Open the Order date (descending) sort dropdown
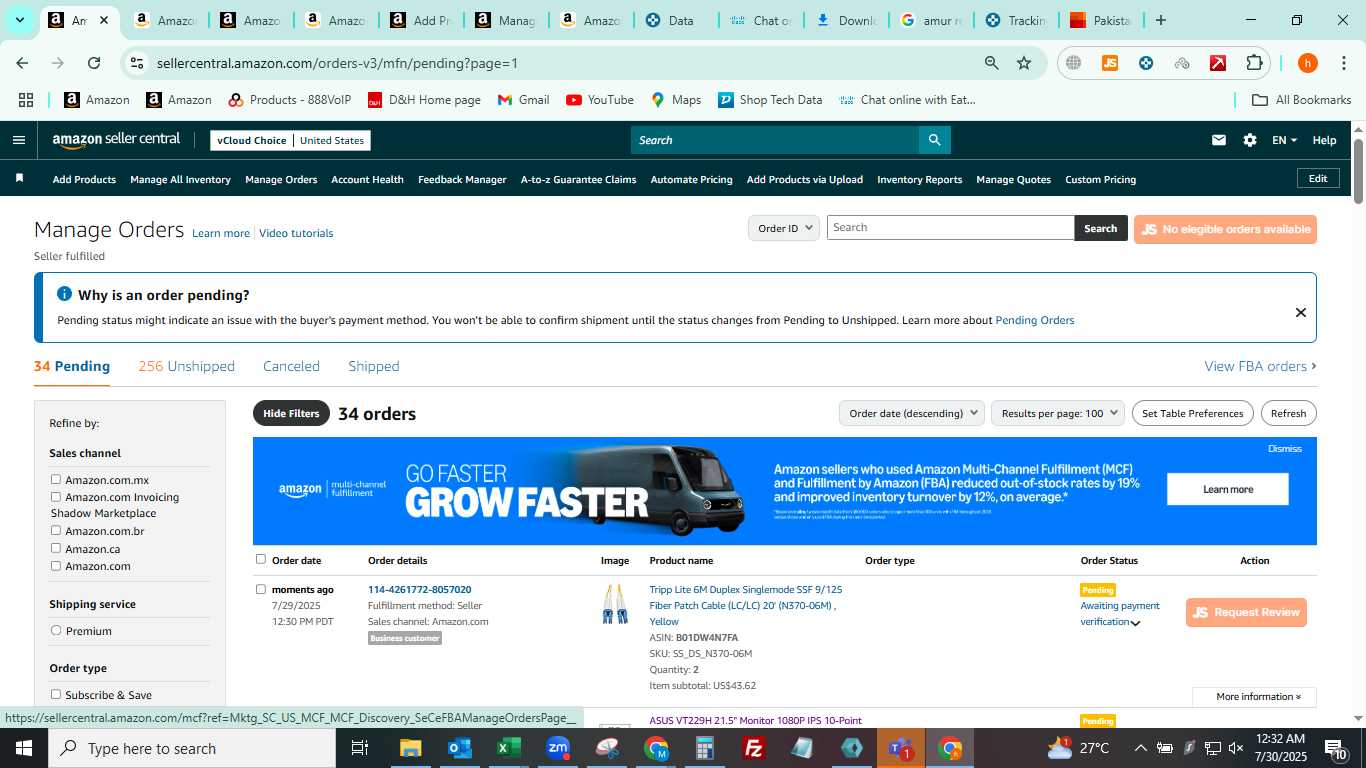1366x768 pixels. (x=911, y=413)
